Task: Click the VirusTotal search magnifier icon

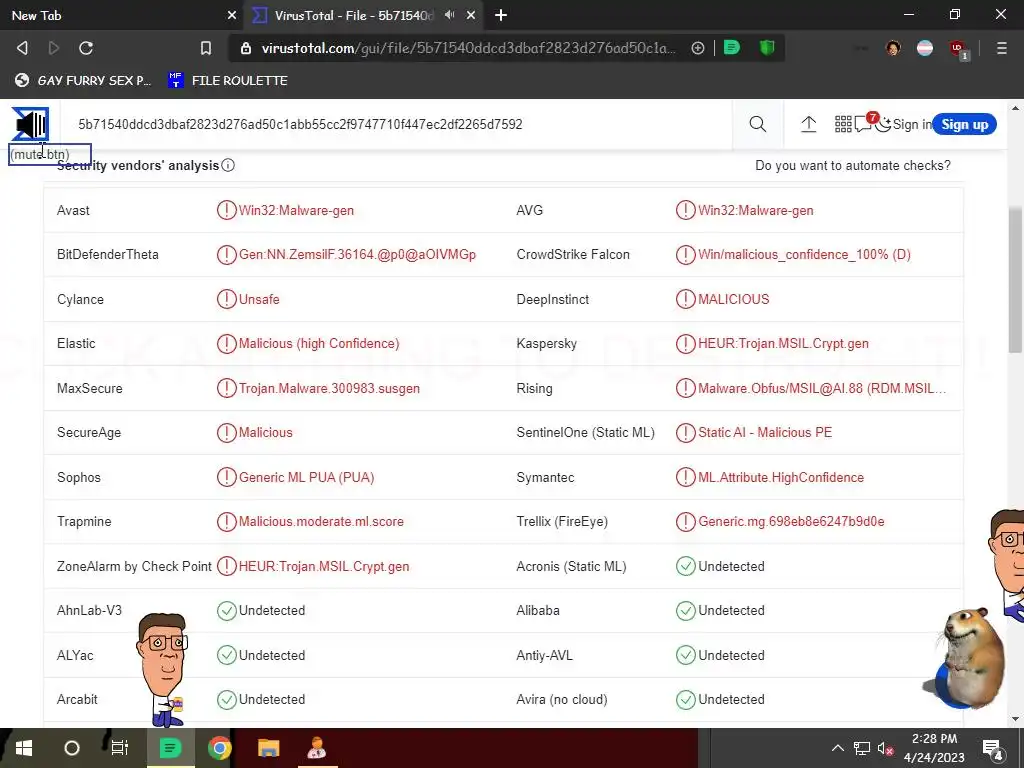Action: (x=758, y=124)
